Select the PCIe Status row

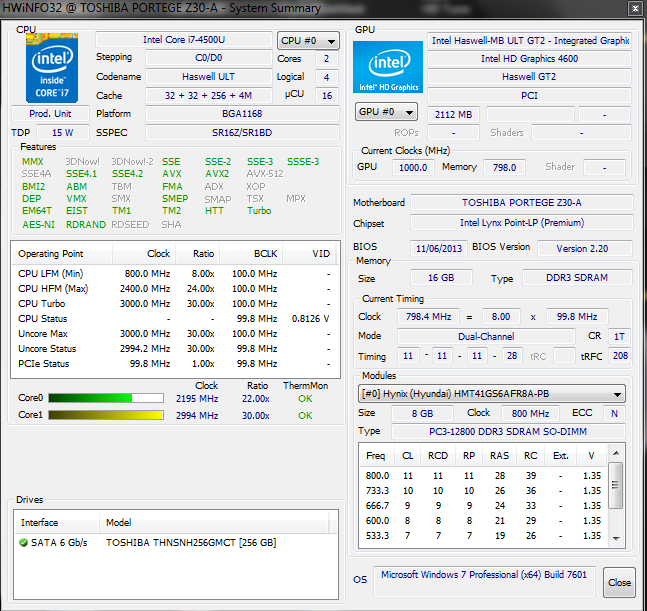[x=175, y=364]
